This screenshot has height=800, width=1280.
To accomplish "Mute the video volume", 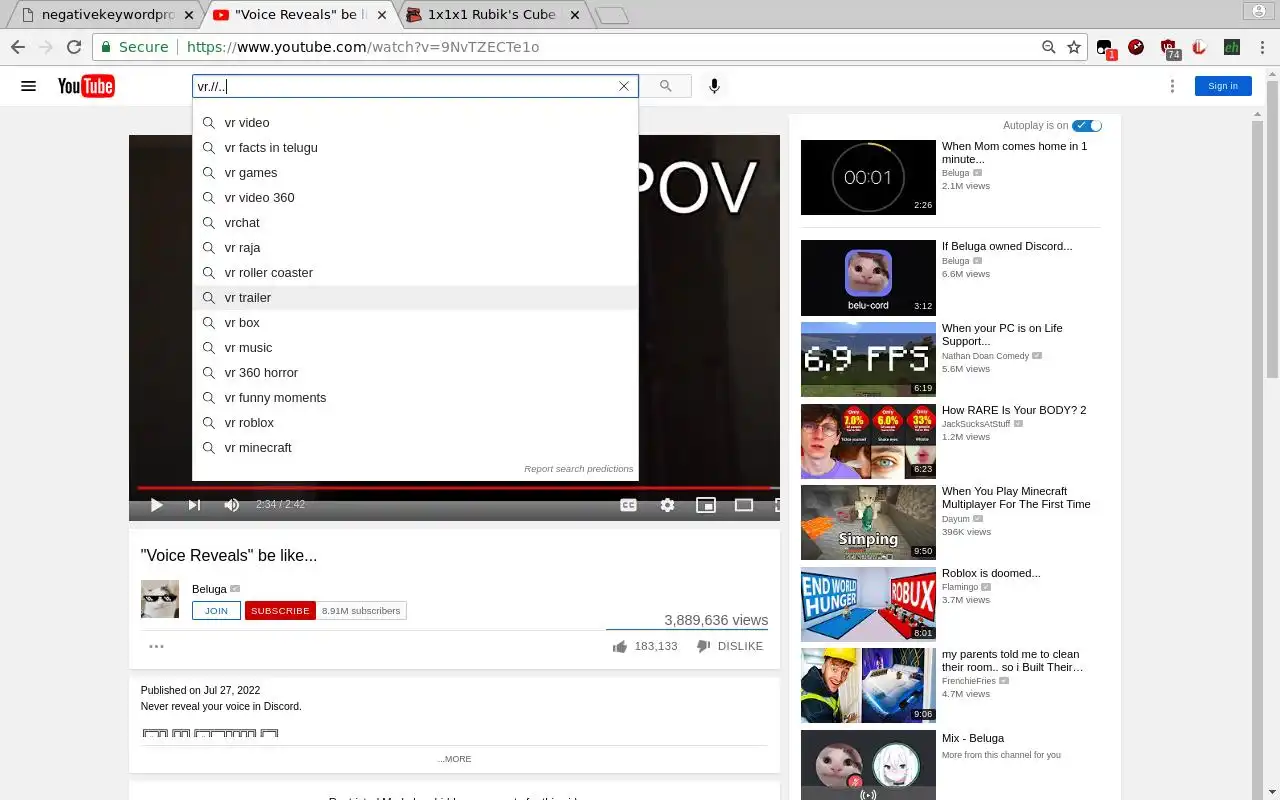I will (x=232, y=505).
